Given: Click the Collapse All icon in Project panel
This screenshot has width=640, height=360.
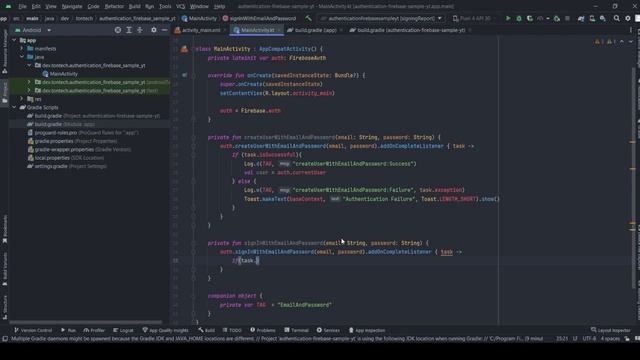Looking at the screenshot, I should coord(140,30).
